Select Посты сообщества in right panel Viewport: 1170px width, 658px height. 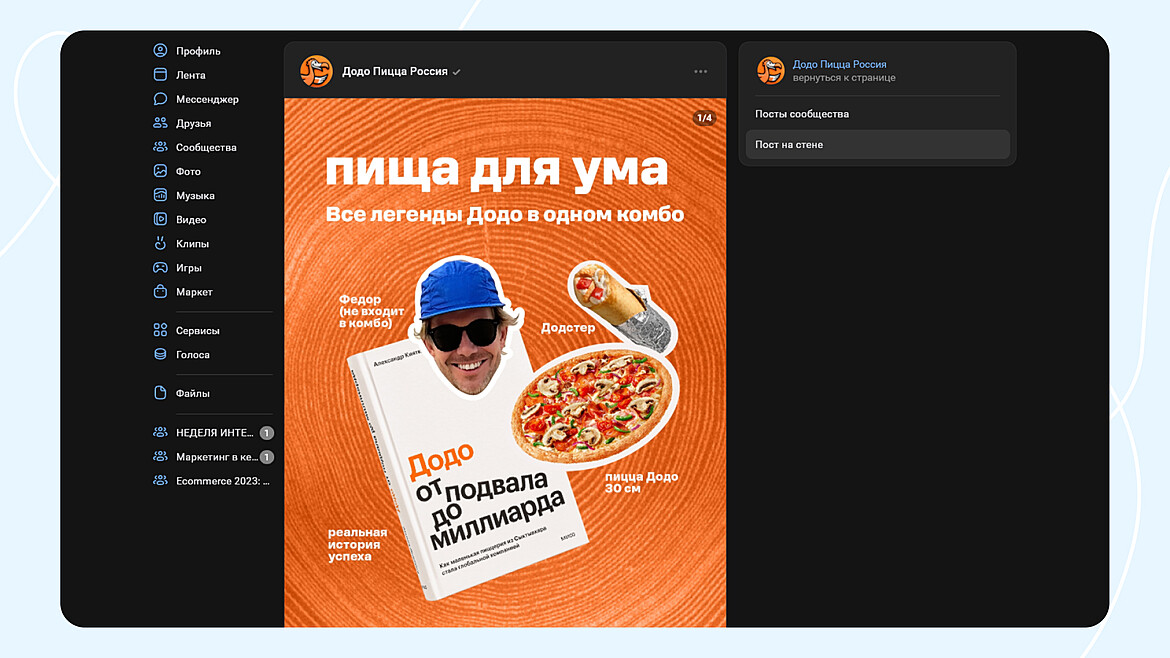pos(802,114)
